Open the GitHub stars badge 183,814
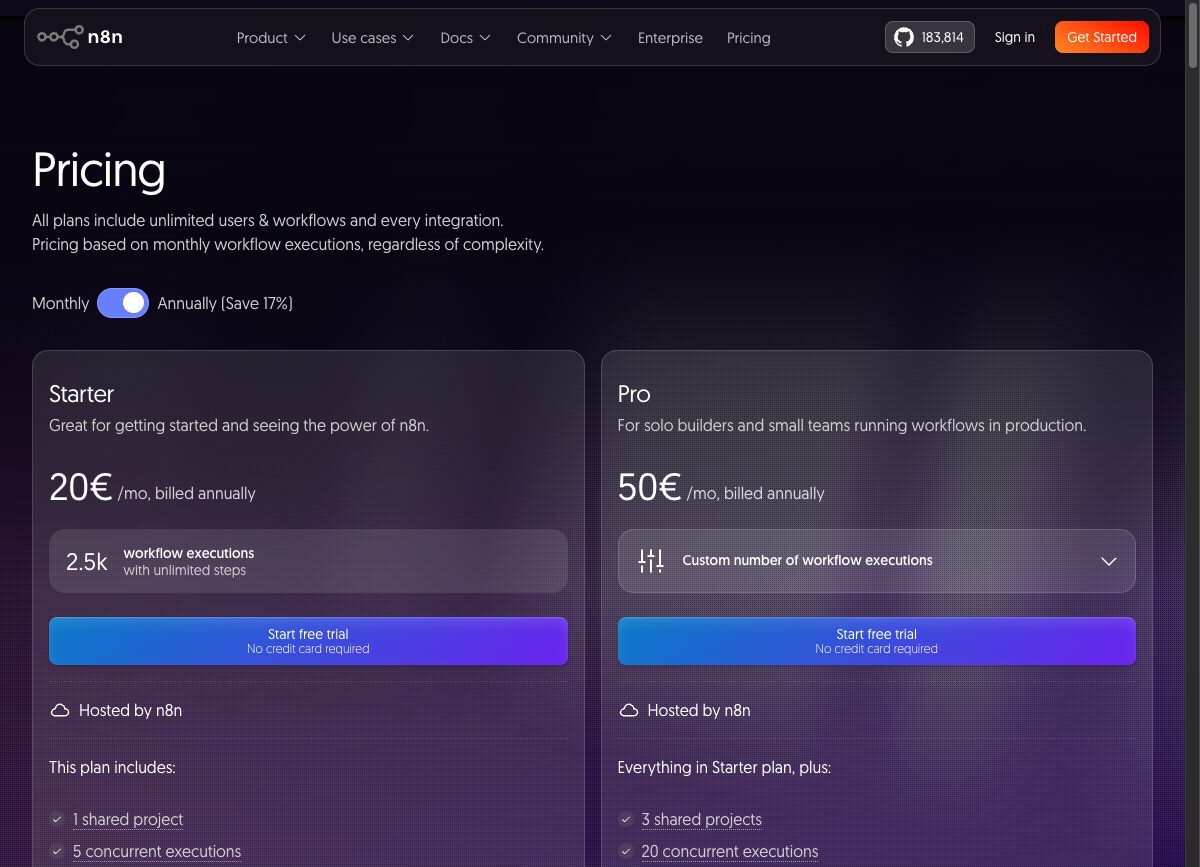 (x=929, y=37)
